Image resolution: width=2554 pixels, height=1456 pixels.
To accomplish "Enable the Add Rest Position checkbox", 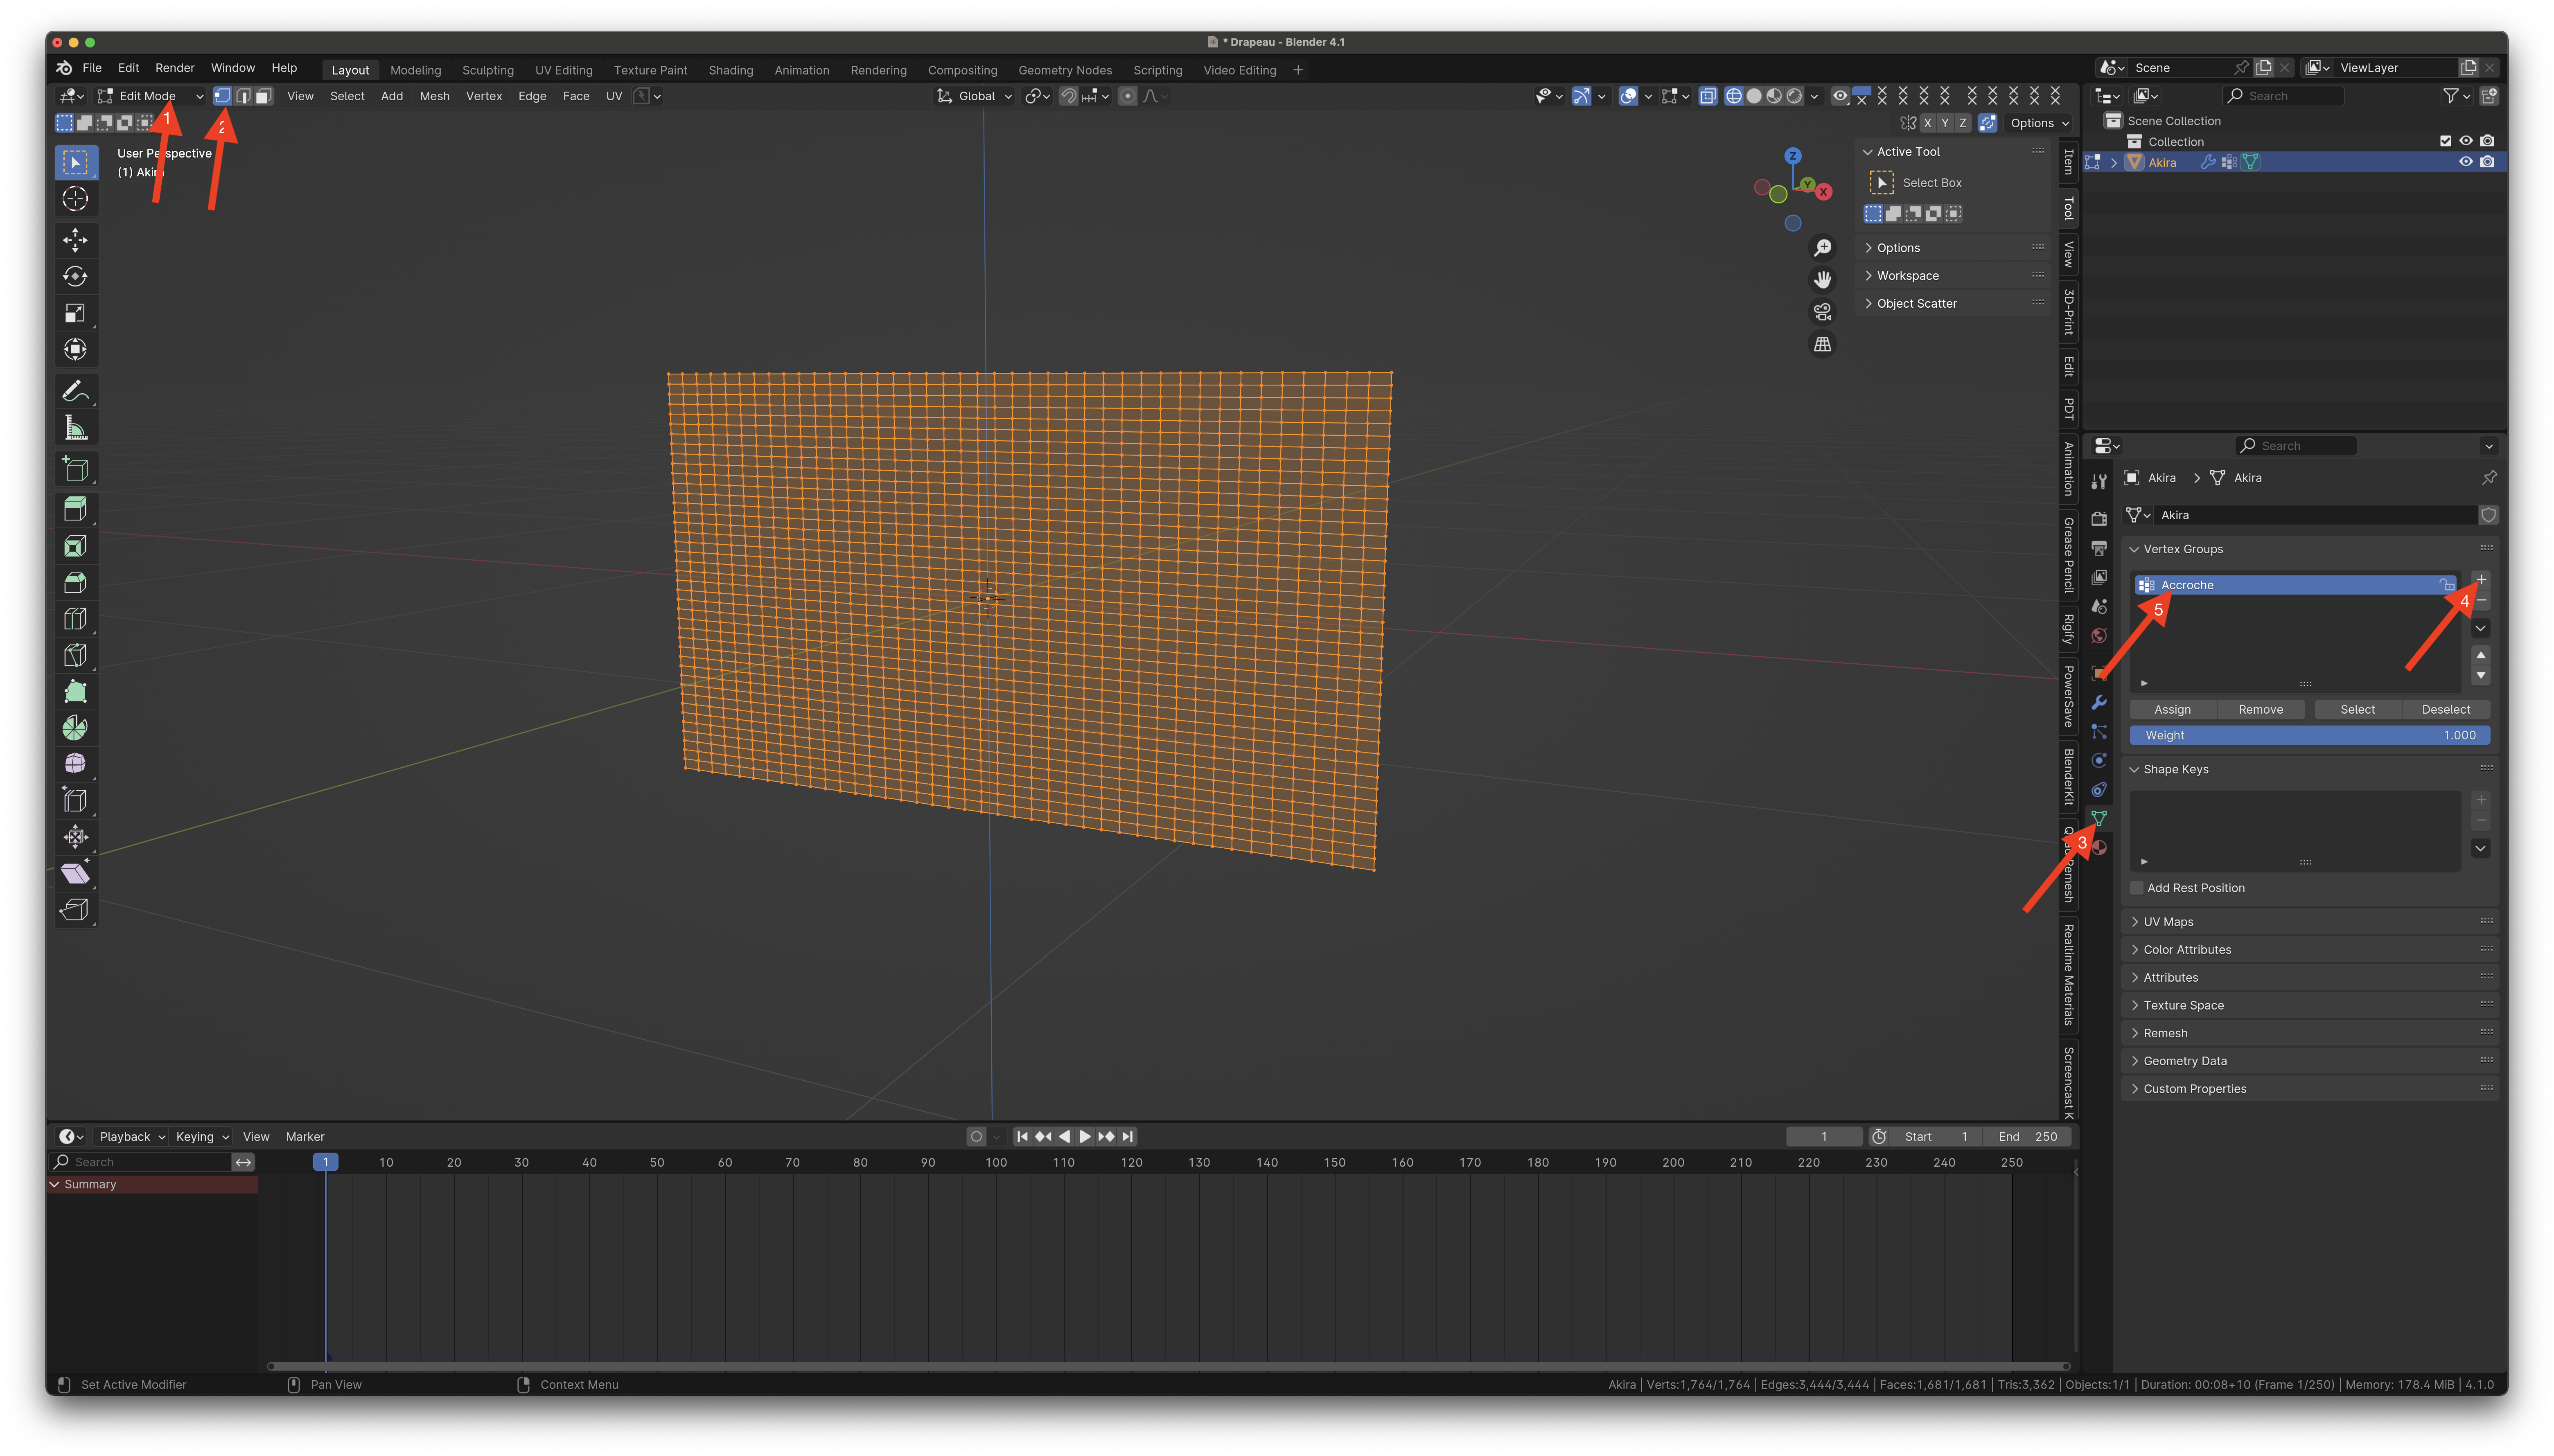I will [2137, 888].
